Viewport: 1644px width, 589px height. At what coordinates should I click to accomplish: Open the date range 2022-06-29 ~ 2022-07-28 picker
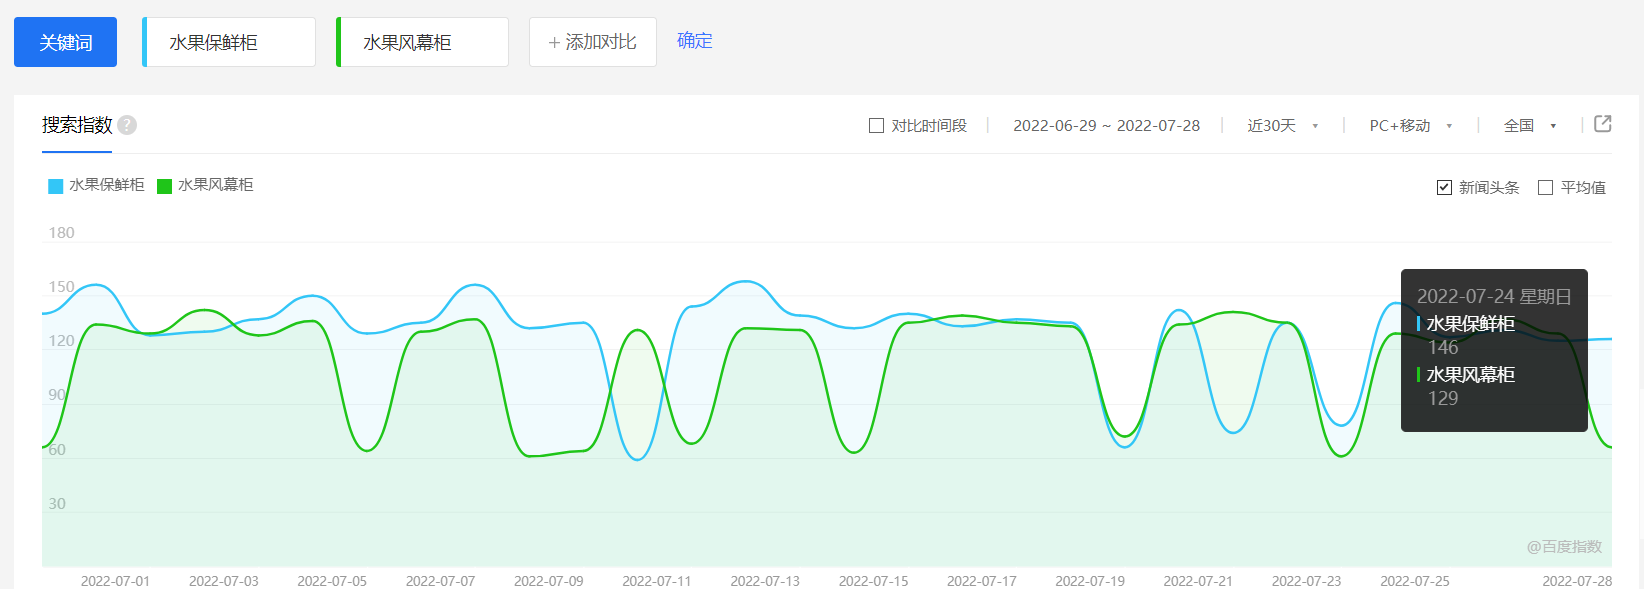click(1106, 126)
